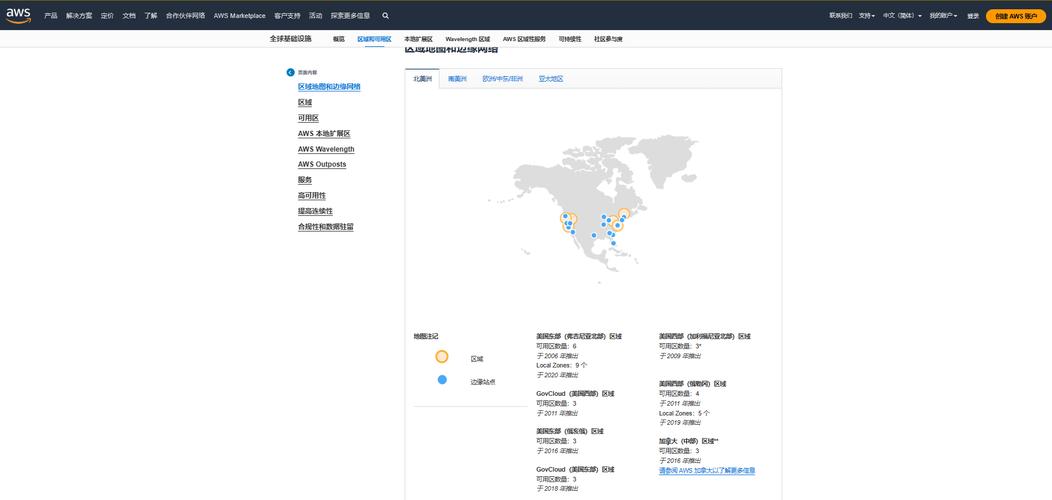Click the 联系我们 link
Viewport: 1052px width, 500px height.
point(841,15)
